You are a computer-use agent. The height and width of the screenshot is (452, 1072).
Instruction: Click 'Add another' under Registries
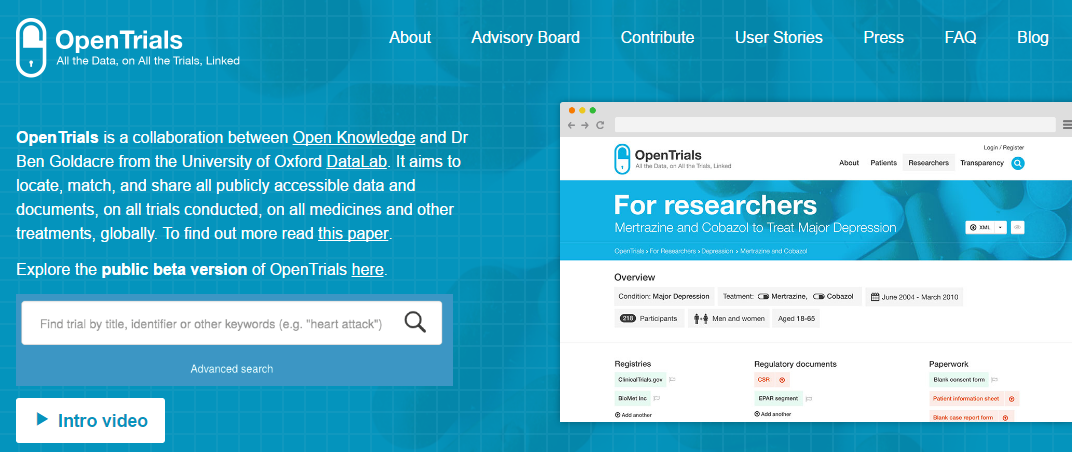click(x=633, y=415)
